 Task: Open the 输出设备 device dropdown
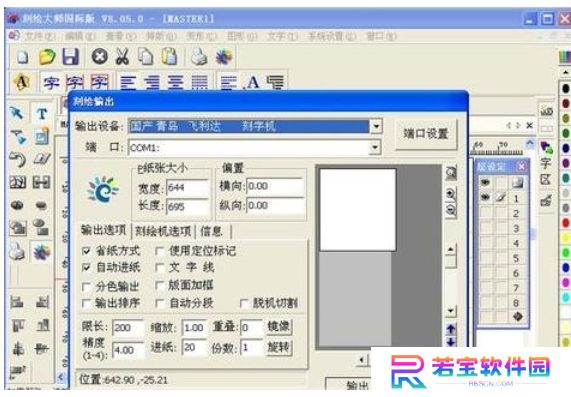click(x=376, y=126)
